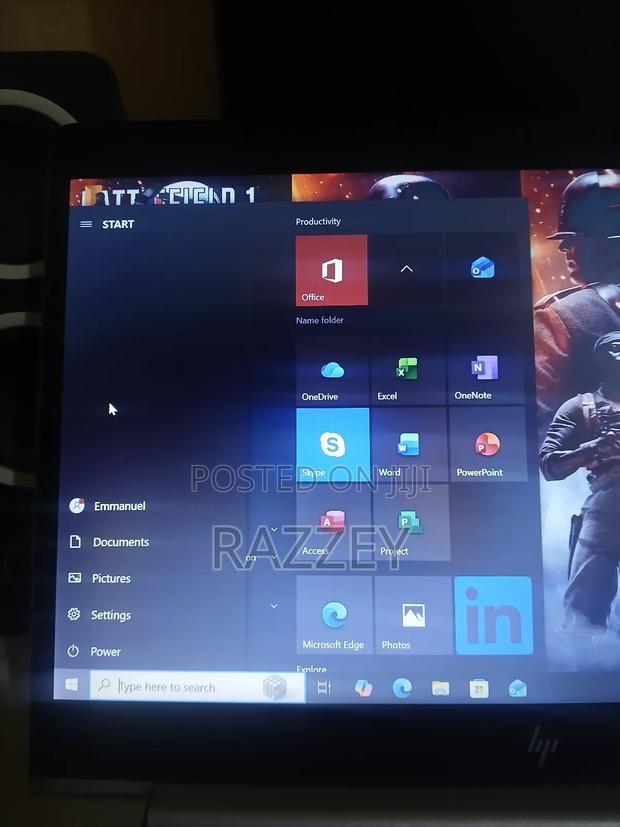Click the Explore group heading

(311, 669)
